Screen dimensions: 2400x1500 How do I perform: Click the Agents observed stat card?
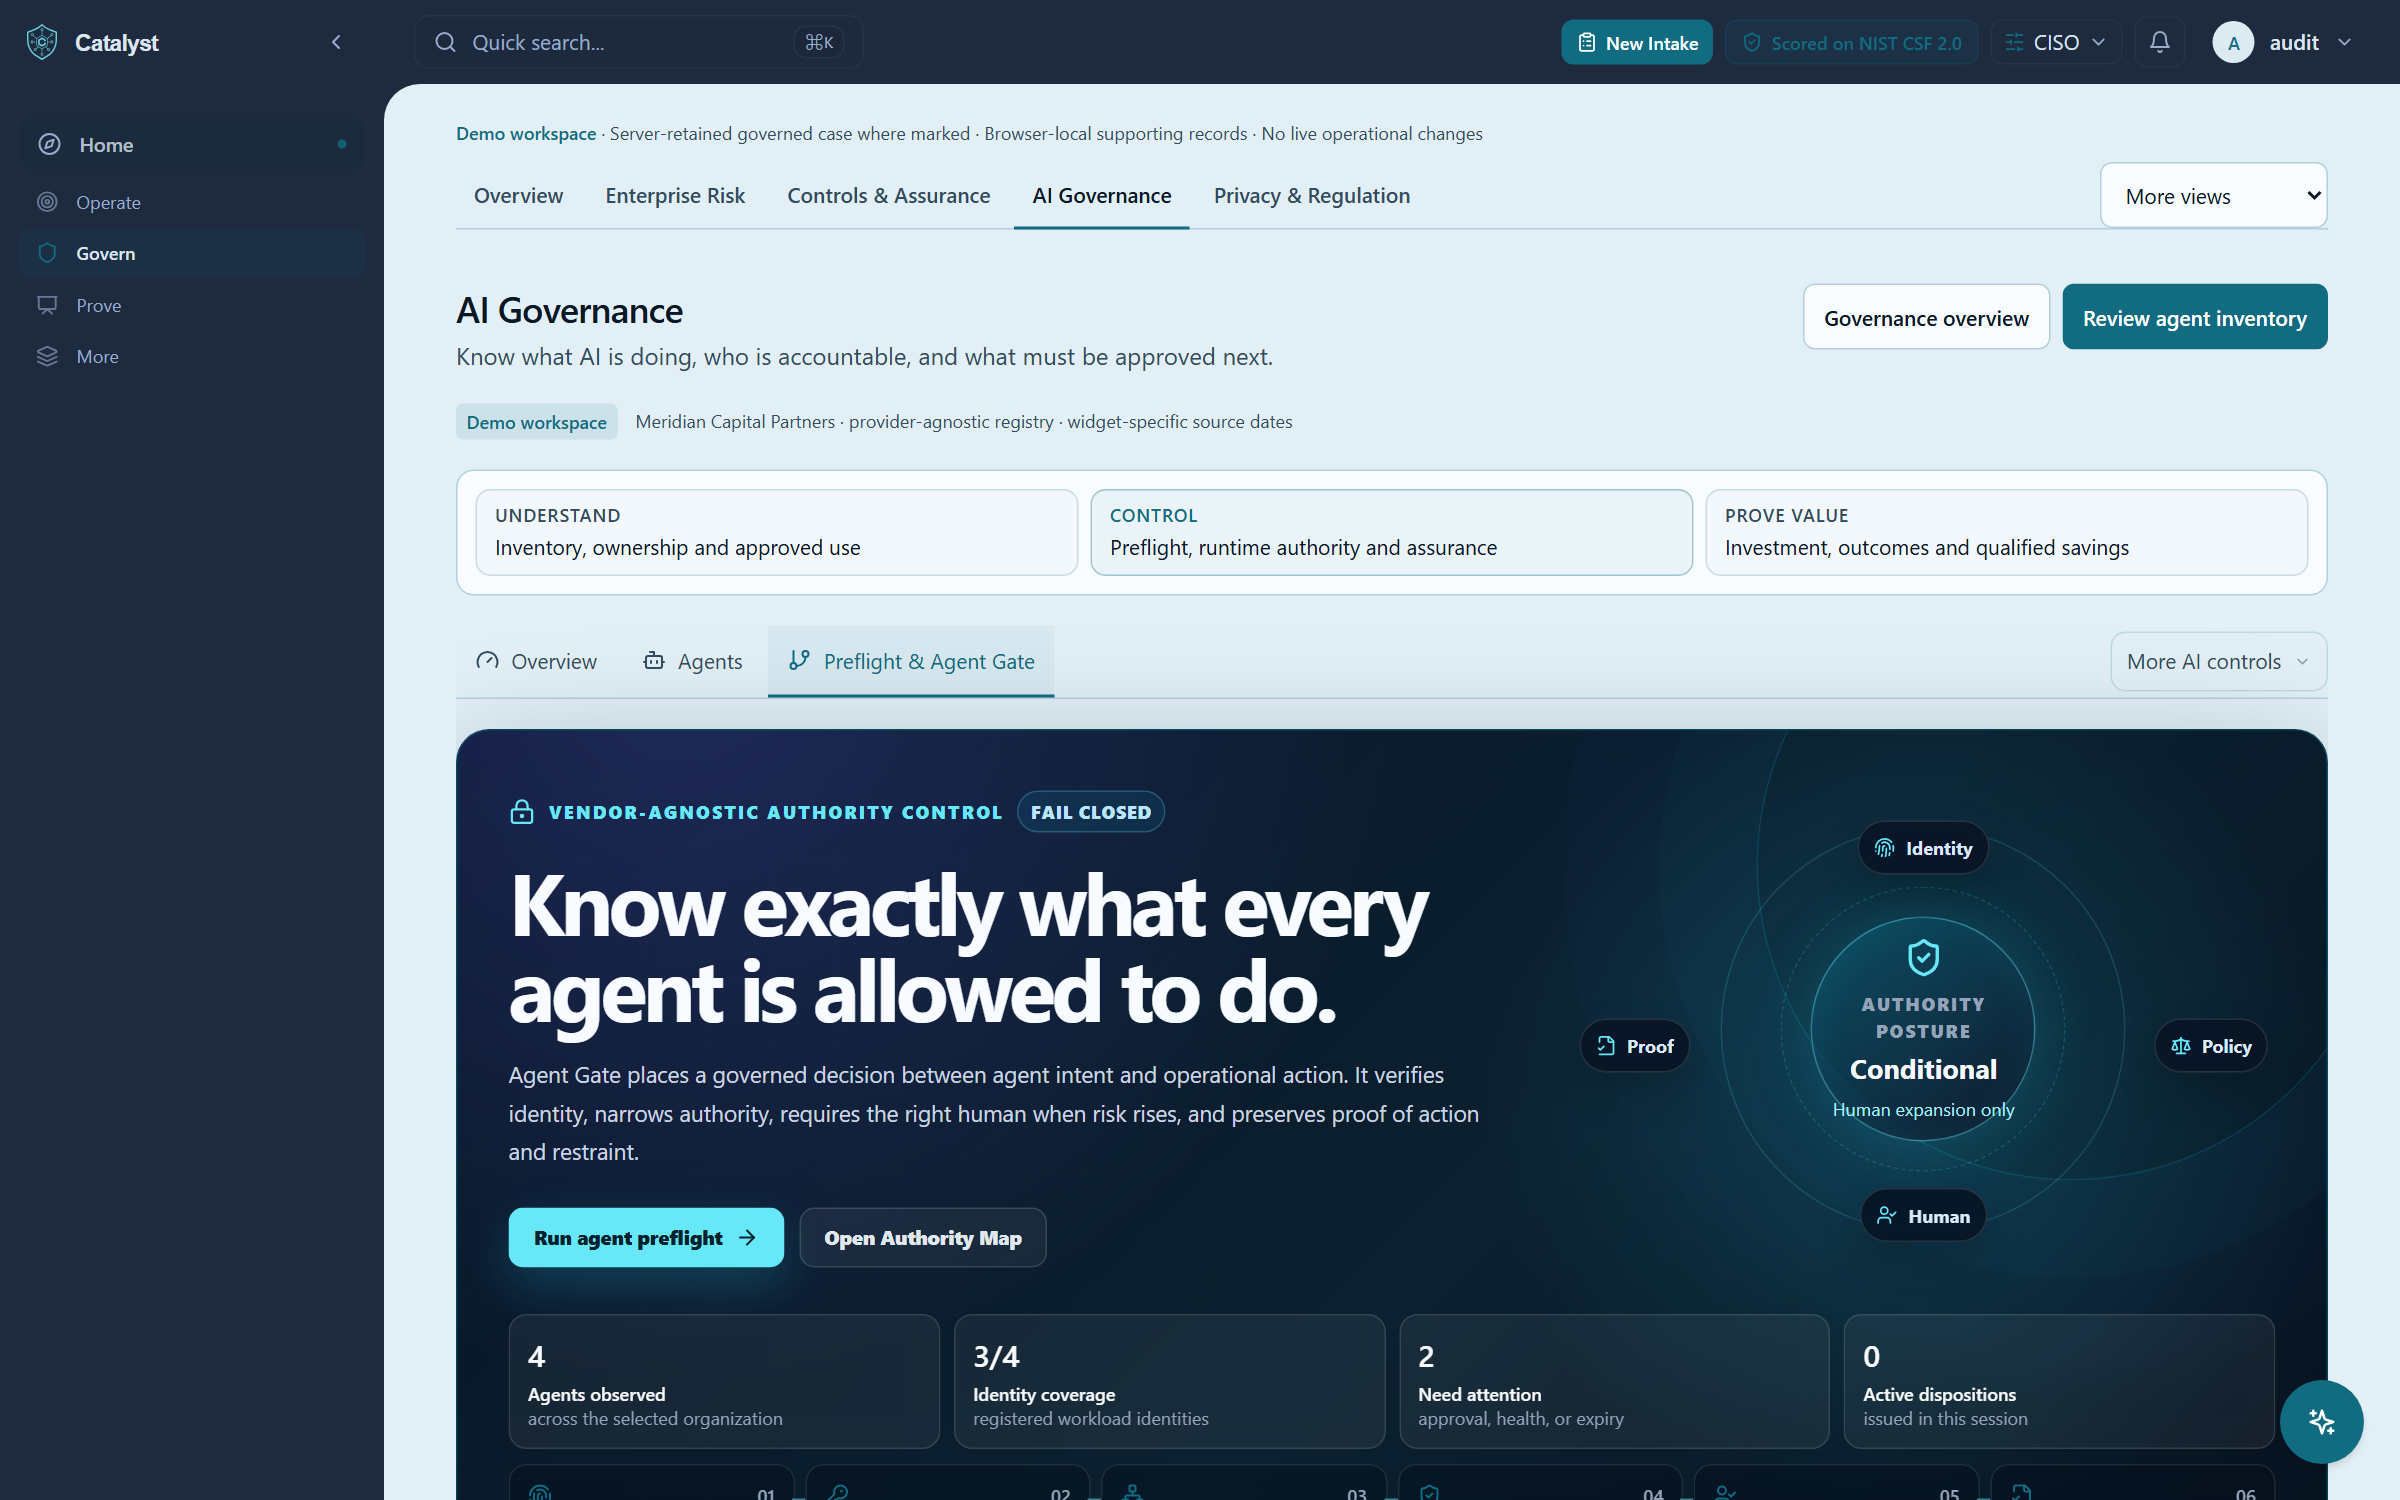[x=724, y=1381]
